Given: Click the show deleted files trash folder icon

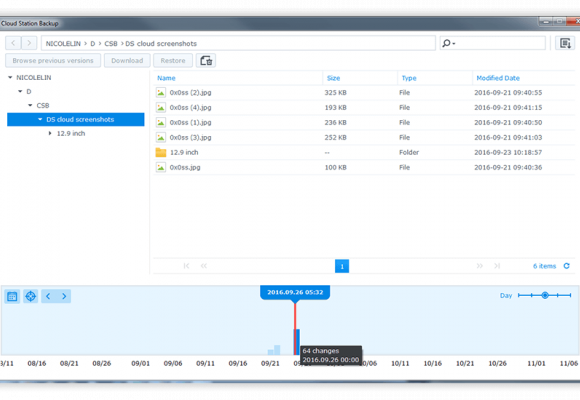Looking at the screenshot, I should pos(206,60).
